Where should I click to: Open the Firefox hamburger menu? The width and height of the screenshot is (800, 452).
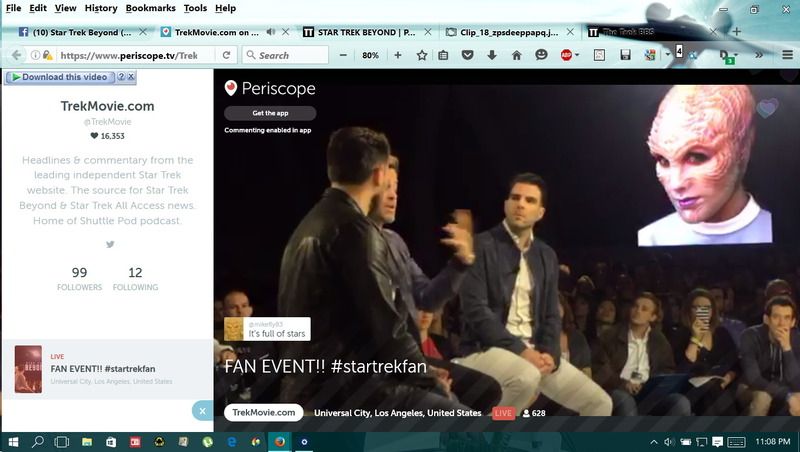coord(787,55)
